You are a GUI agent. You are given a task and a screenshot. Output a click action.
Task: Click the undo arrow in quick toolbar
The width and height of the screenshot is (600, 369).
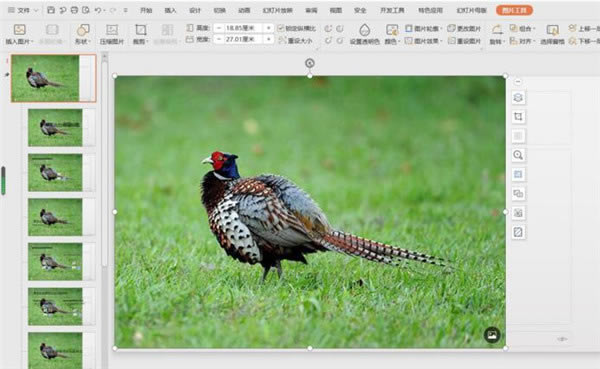point(98,10)
